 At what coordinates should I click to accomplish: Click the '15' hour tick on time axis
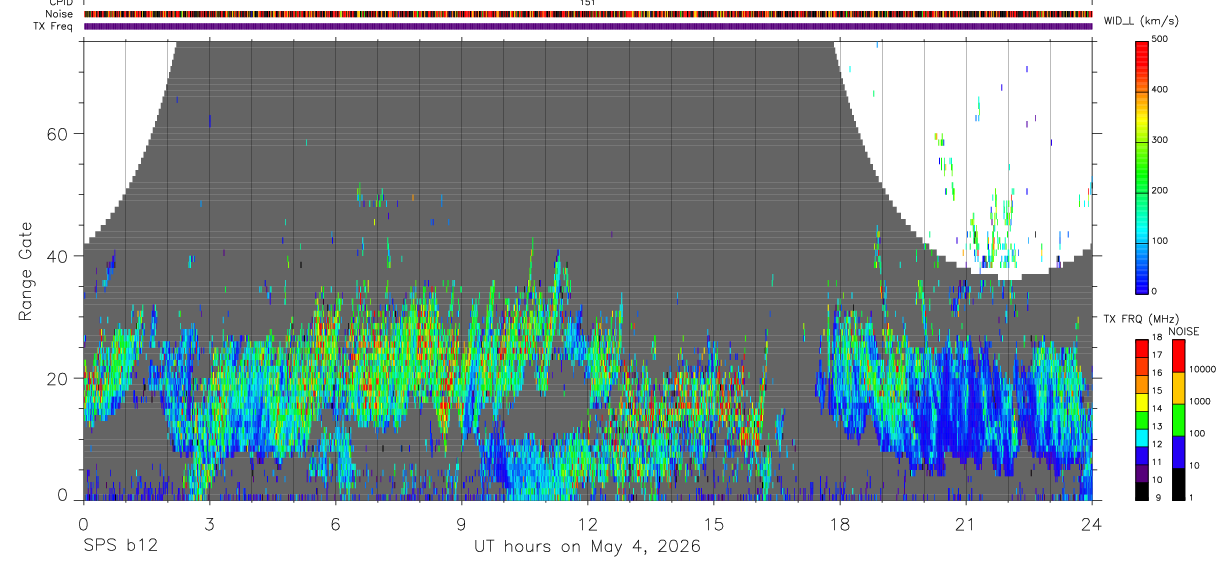click(714, 523)
